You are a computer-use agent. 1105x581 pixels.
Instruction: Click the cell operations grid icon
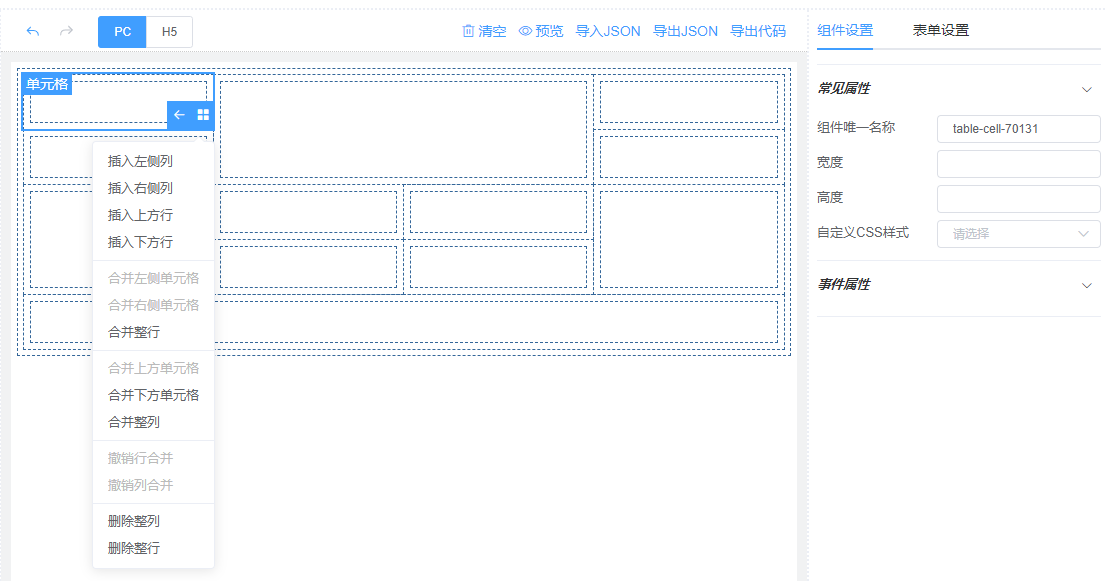click(x=203, y=114)
